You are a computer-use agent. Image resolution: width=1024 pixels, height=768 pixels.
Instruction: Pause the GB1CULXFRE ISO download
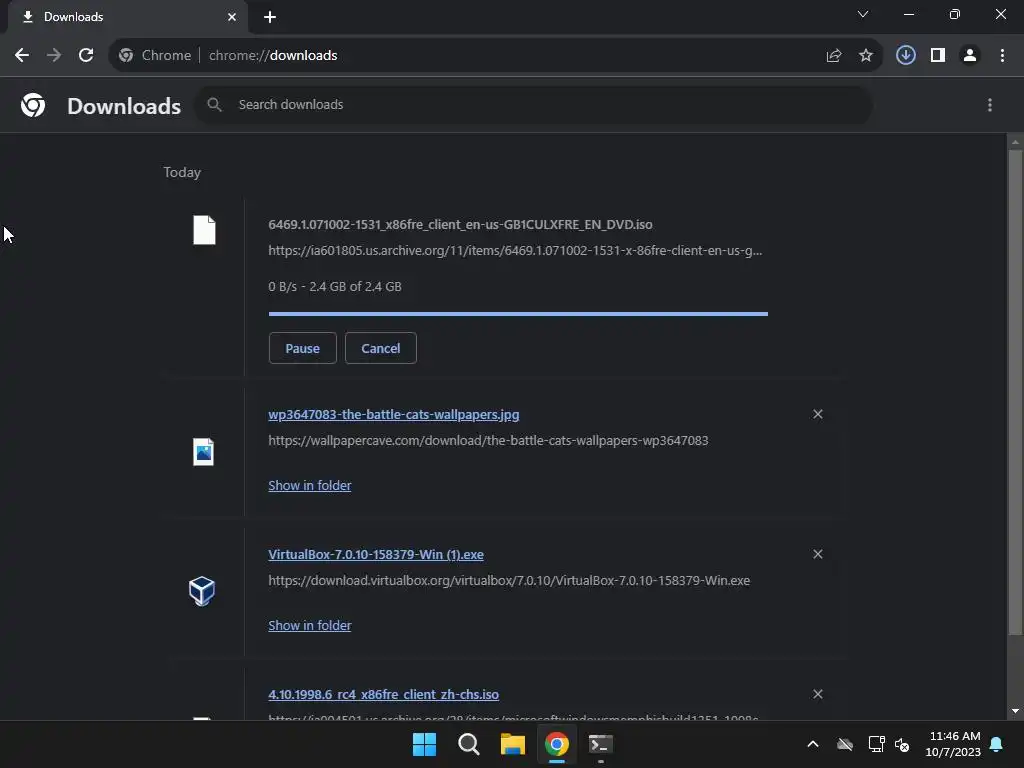tap(302, 348)
